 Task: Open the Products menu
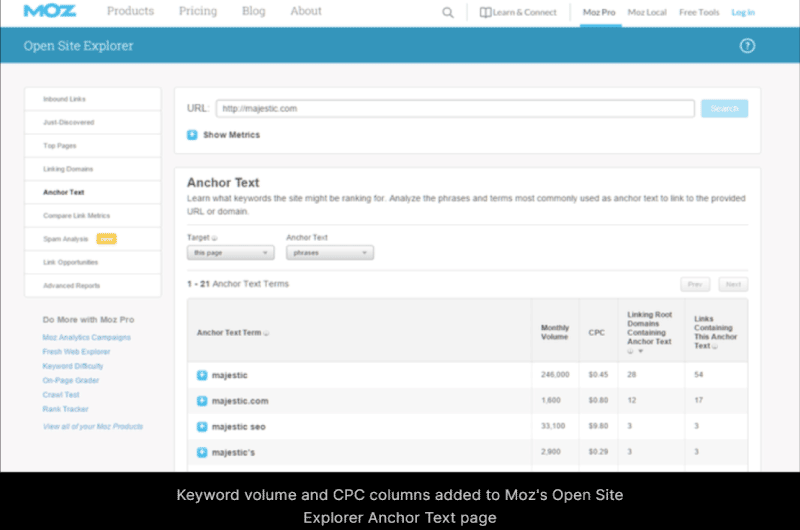pyautogui.click(x=130, y=11)
